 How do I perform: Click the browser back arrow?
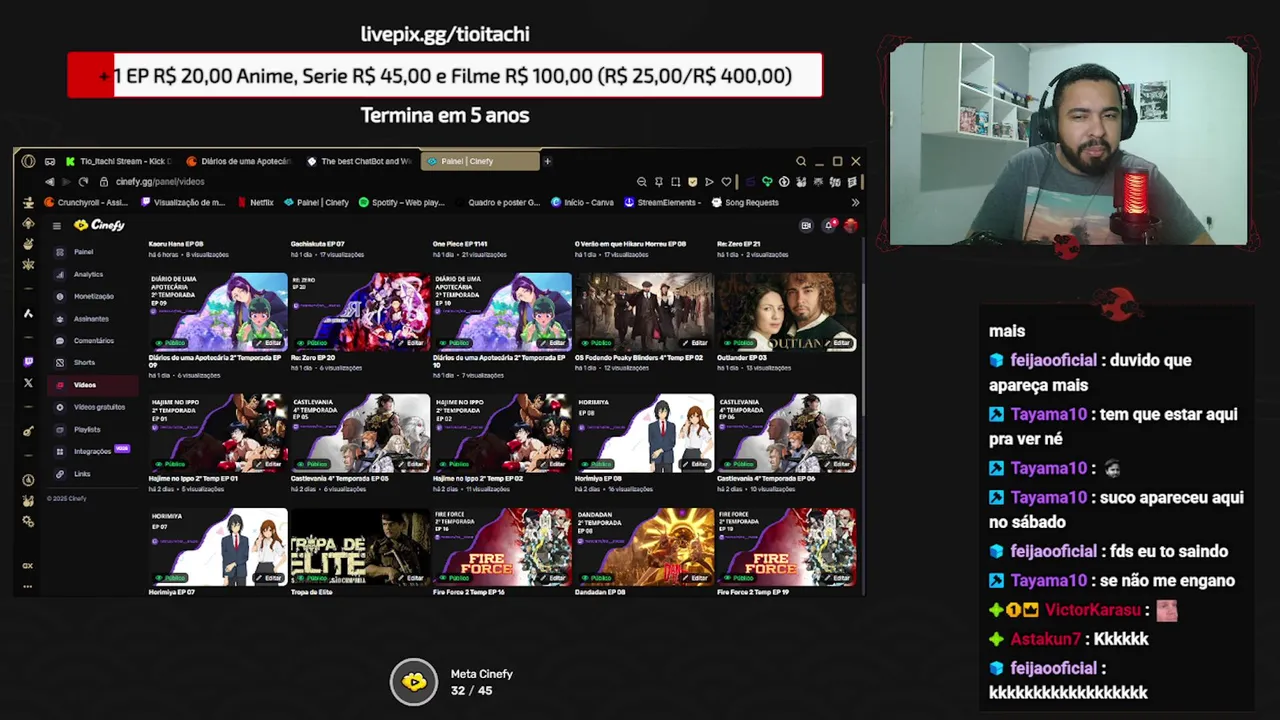tap(49, 182)
